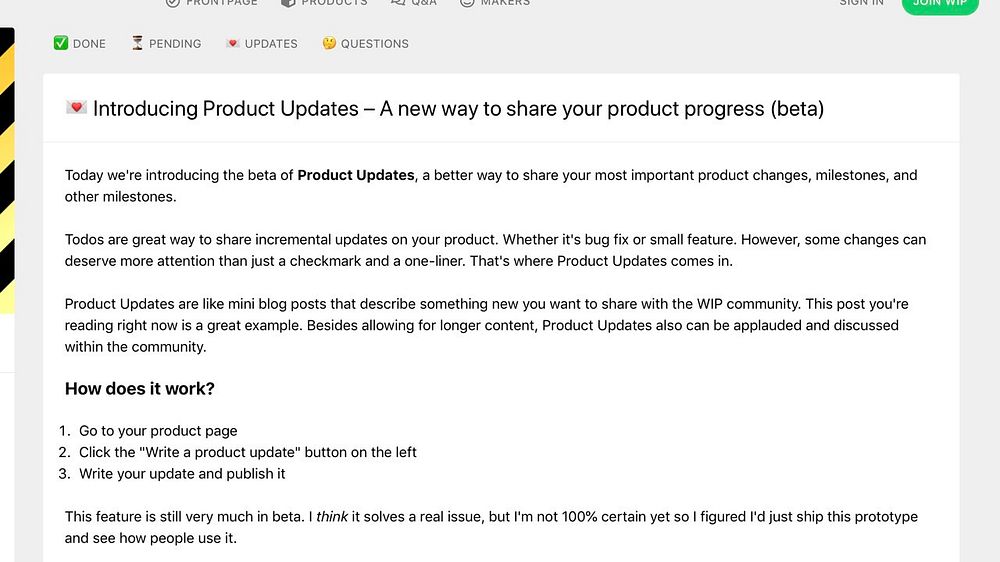Screen dimensions: 1000x562
Task: Select the UPDATES tab label
Action: [271, 44]
